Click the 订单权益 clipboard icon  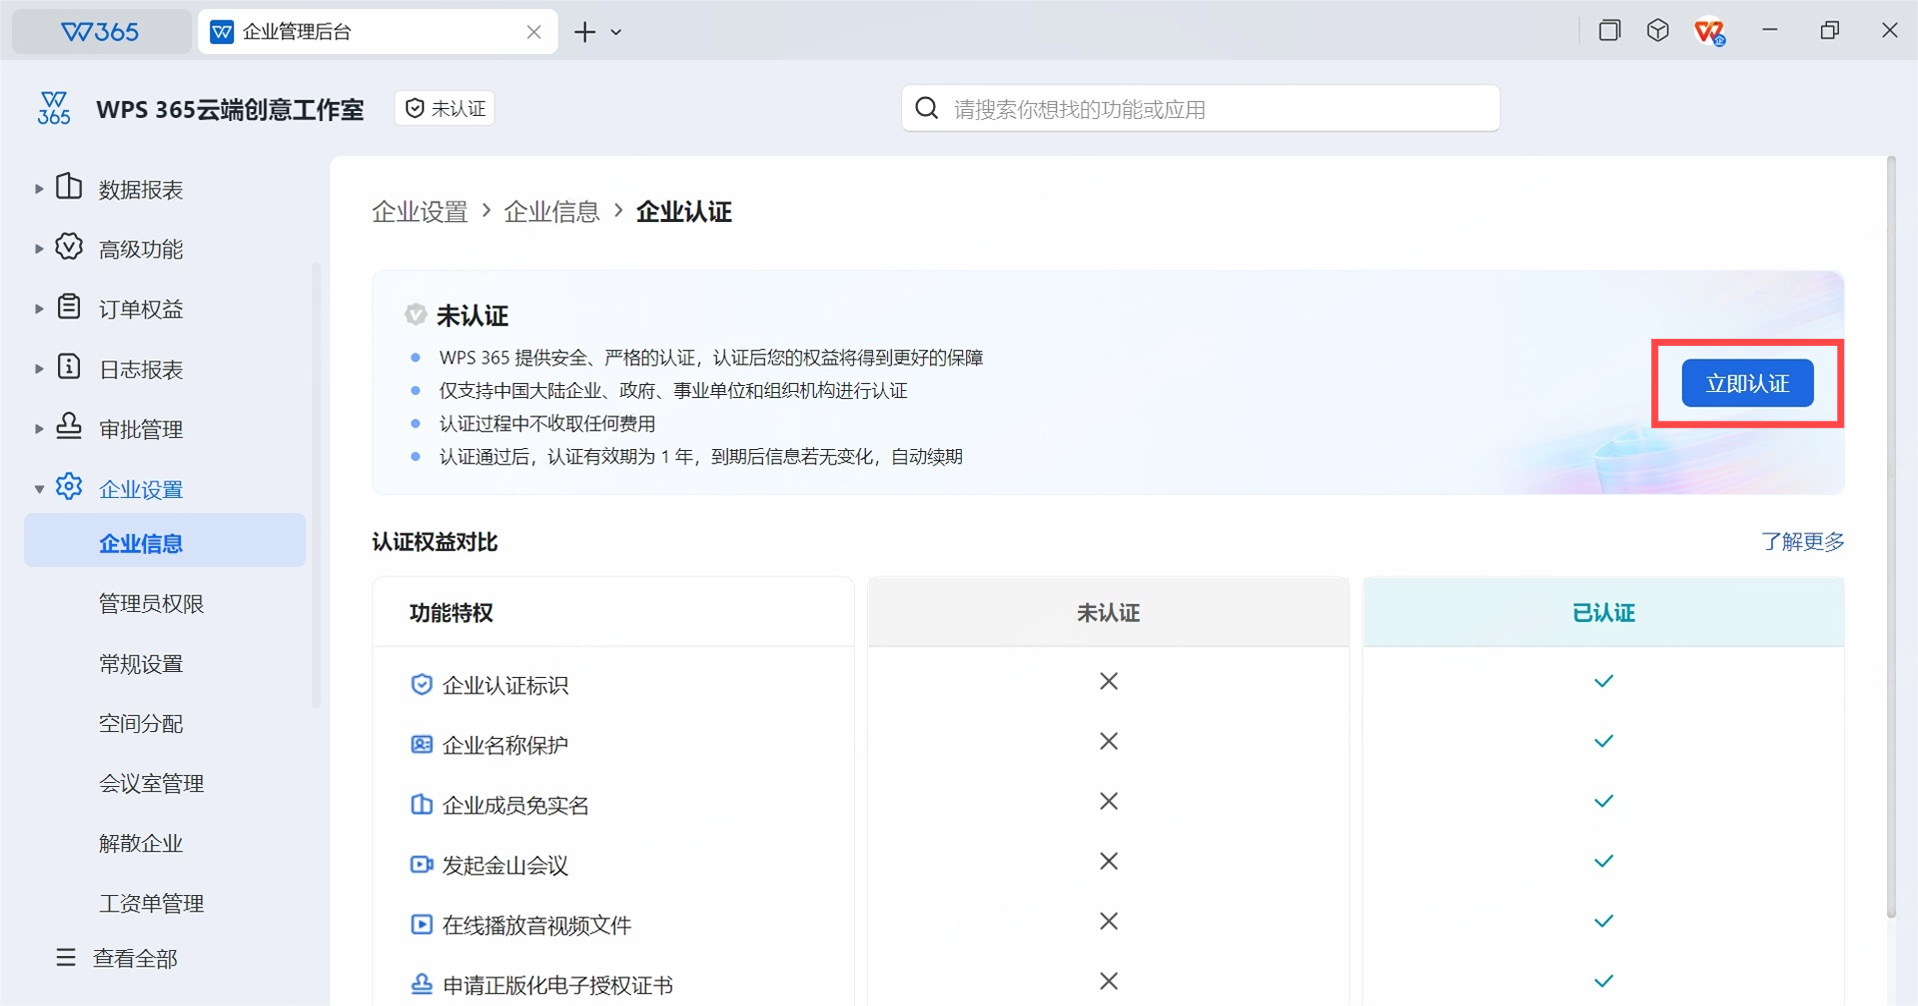pos(69,307)
